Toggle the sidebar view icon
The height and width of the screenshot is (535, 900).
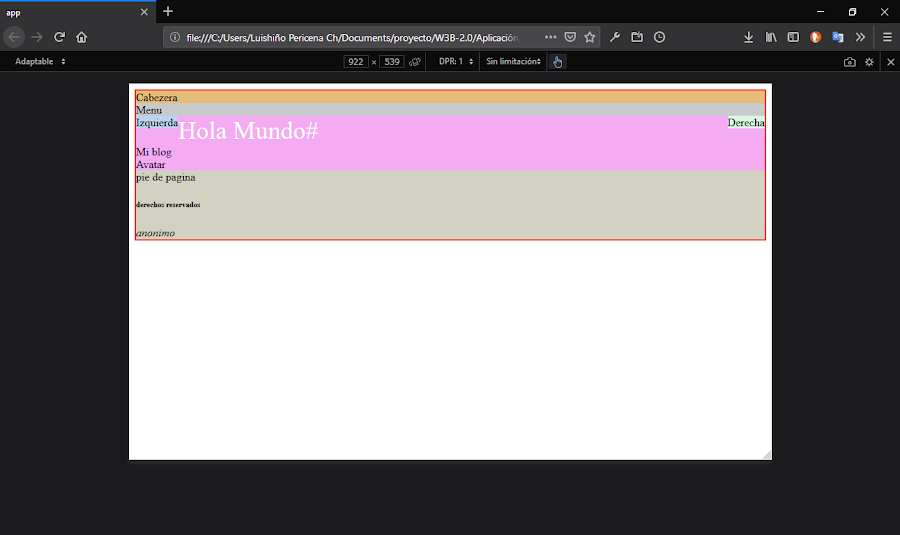[793, 37]
